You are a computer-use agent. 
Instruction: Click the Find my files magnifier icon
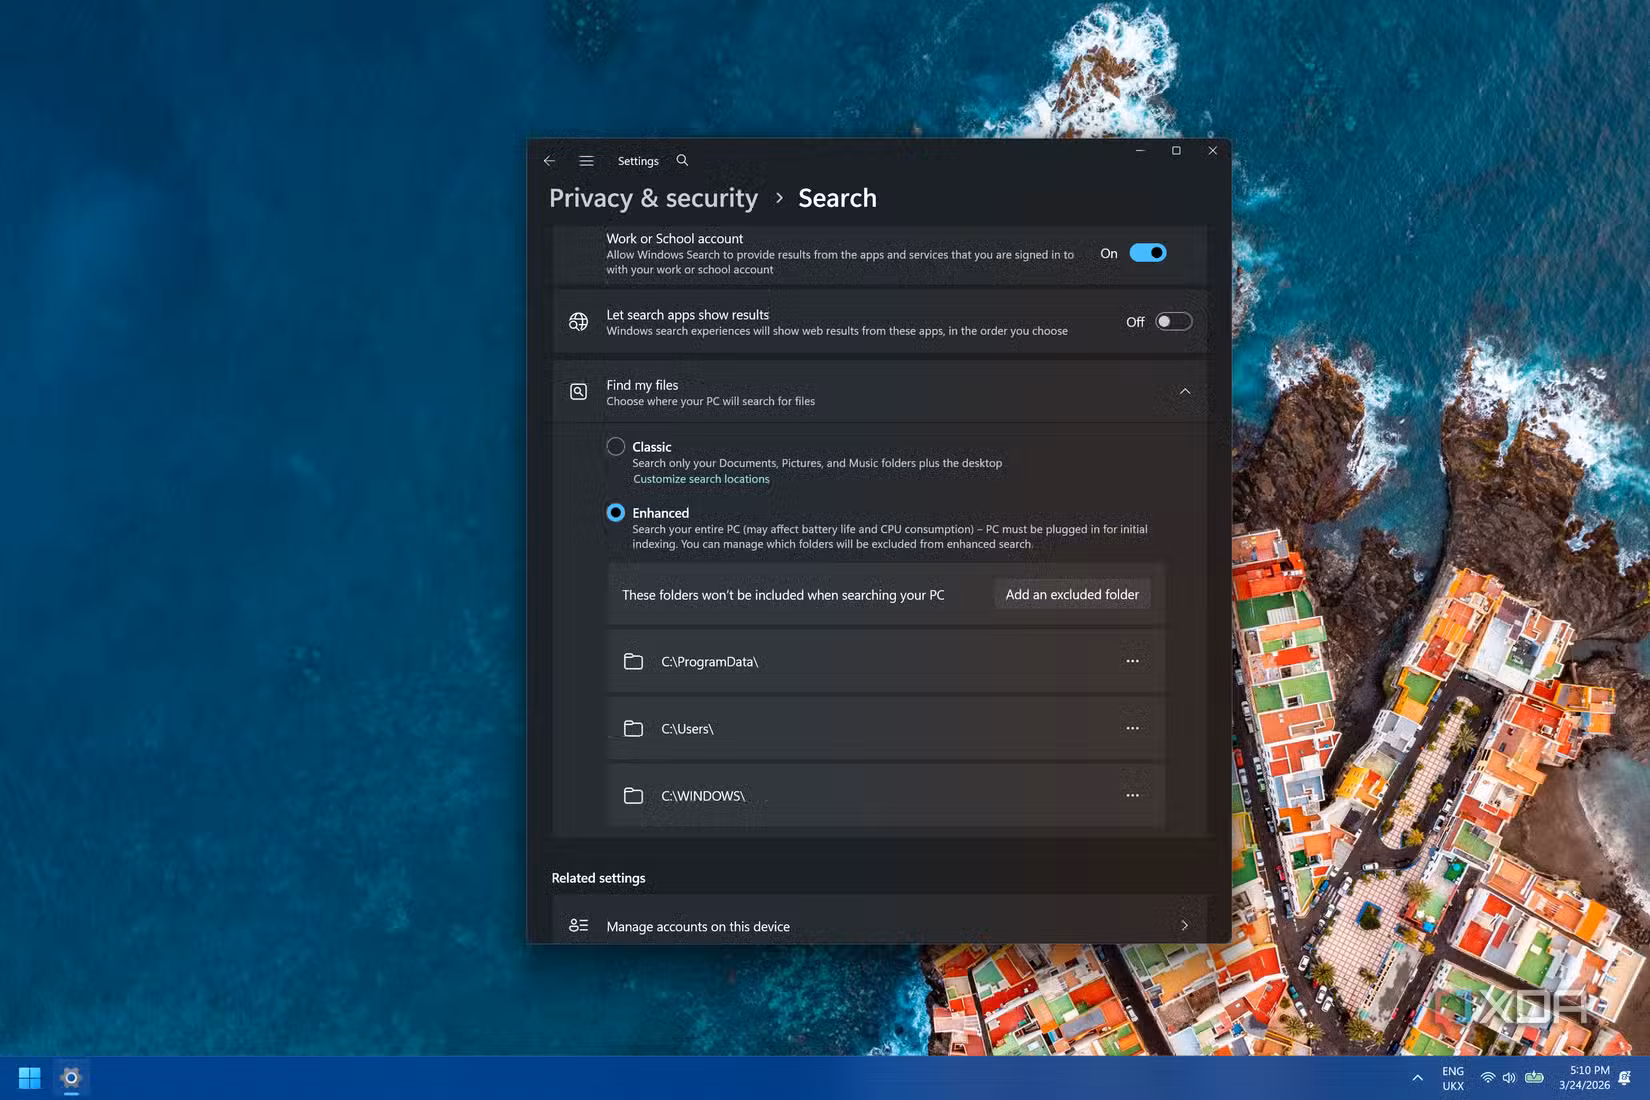pos(578,392)
